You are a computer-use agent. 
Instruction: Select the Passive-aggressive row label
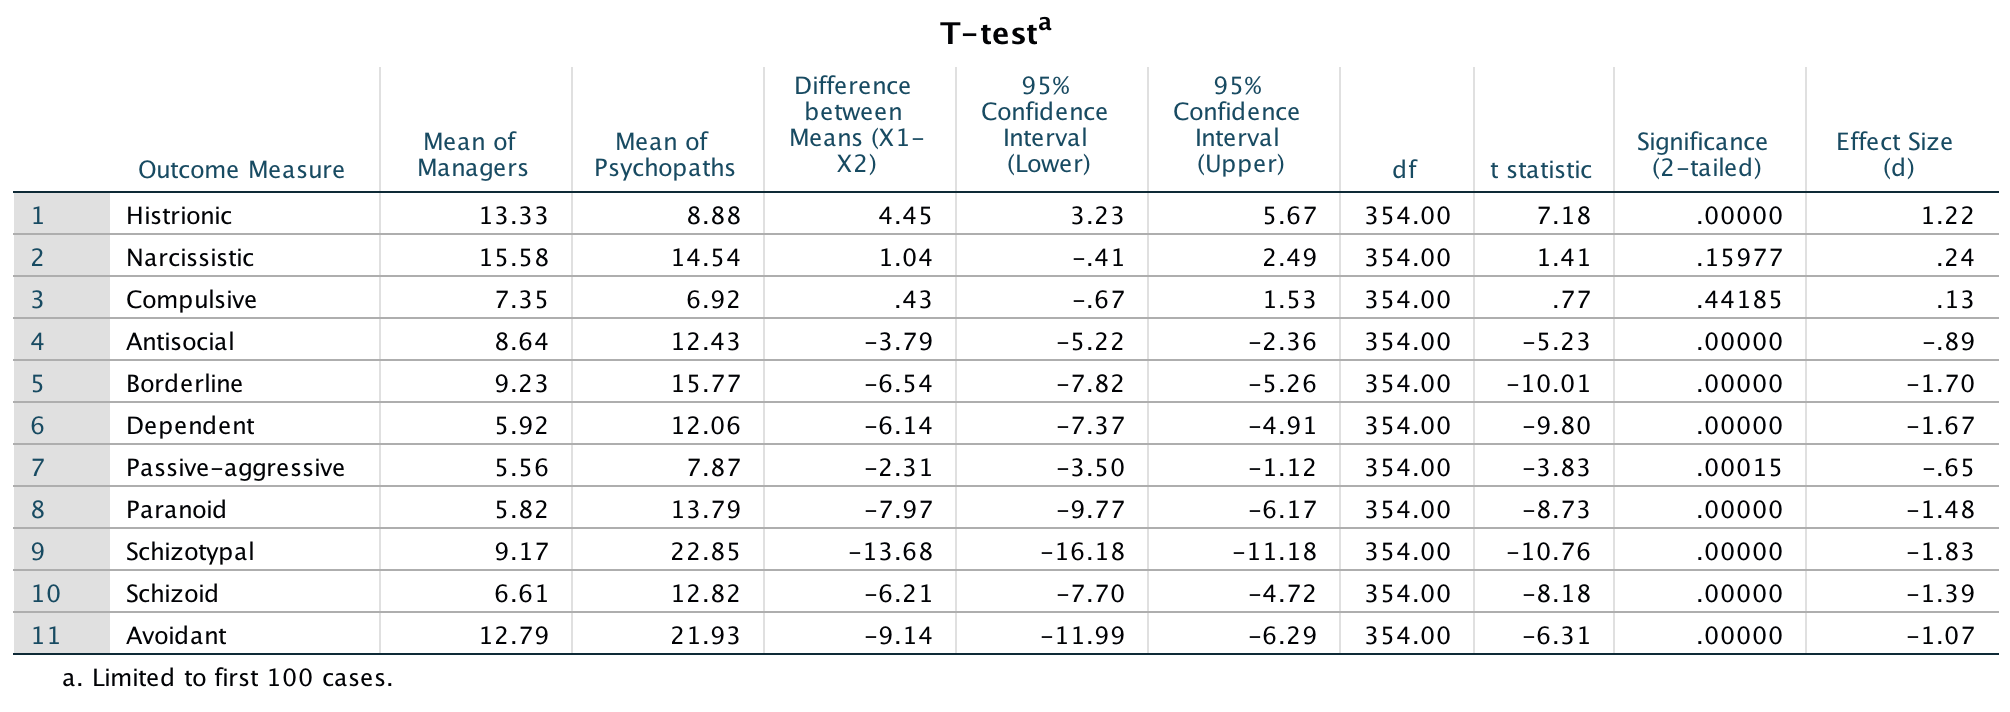pyautogui.click(x=235, y=467)
